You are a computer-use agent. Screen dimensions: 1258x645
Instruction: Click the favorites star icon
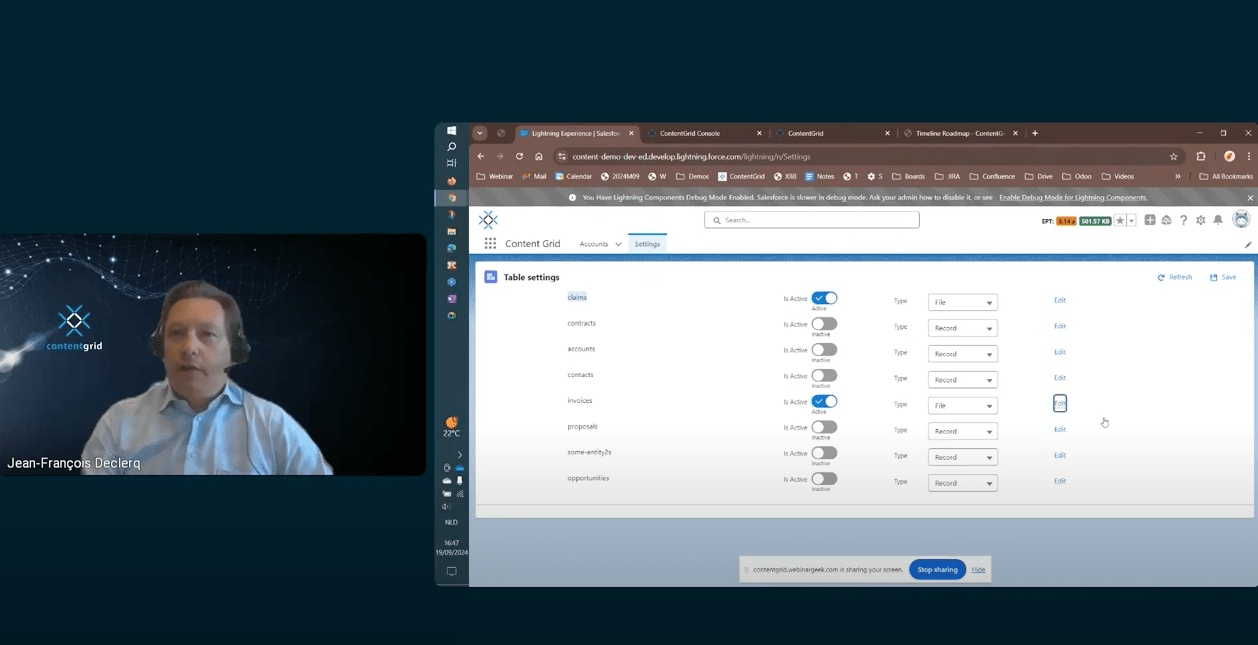[1120, 220]
